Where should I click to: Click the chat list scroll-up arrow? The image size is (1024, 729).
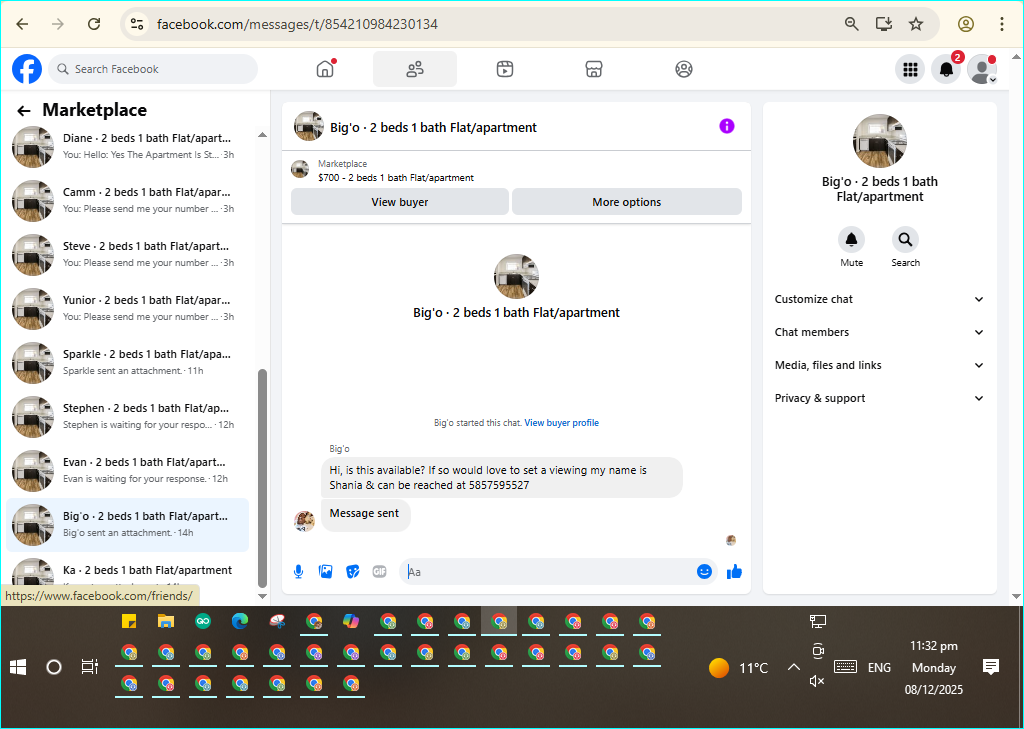(263, 135)
